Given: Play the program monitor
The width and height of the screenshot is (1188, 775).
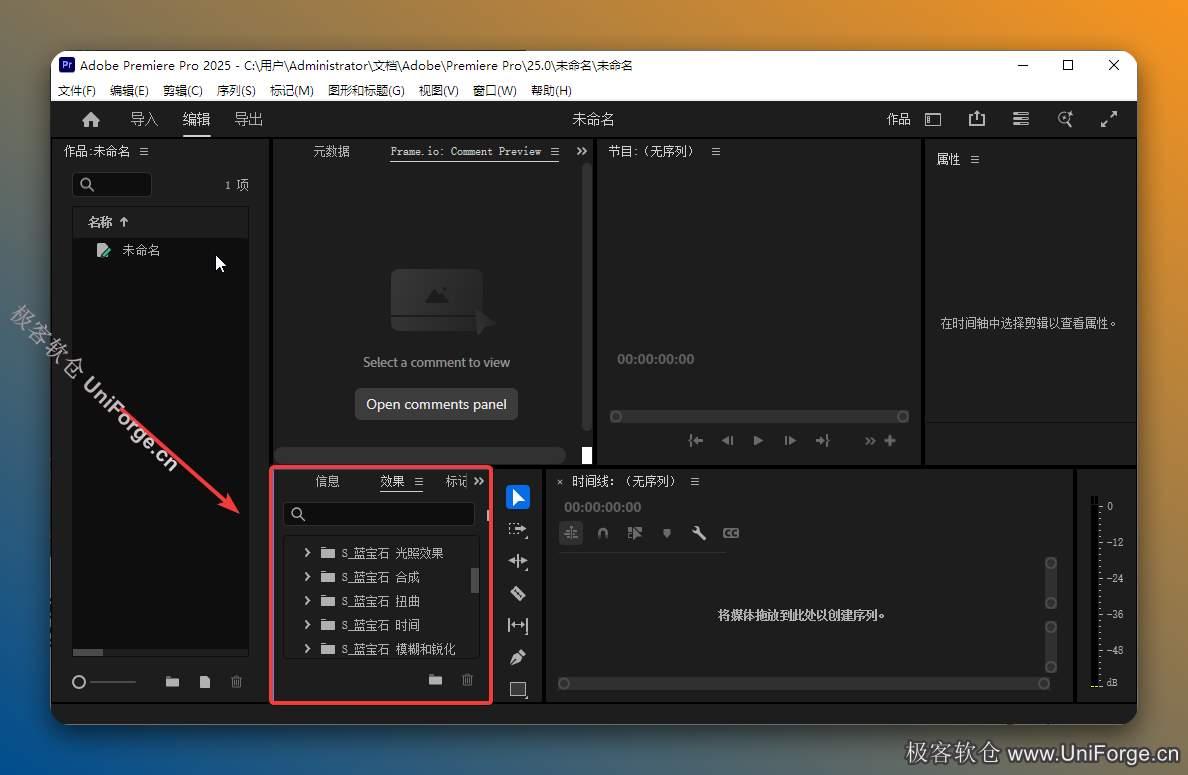Looking at the screenshot, I should (x=758, y=440).
